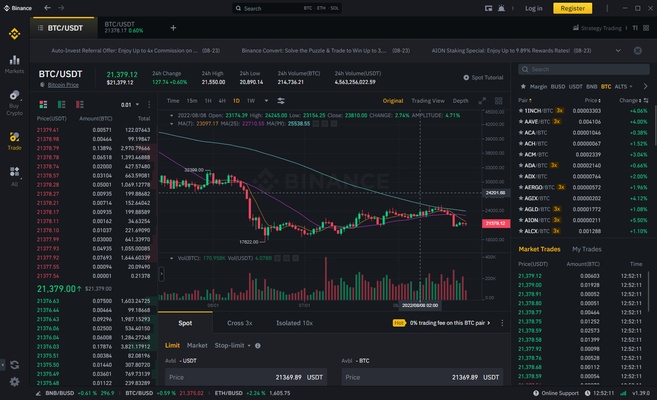This screenshot has width=657, height=400.
Task: Show buy orders only view
Action: click(x=62, y=104)
